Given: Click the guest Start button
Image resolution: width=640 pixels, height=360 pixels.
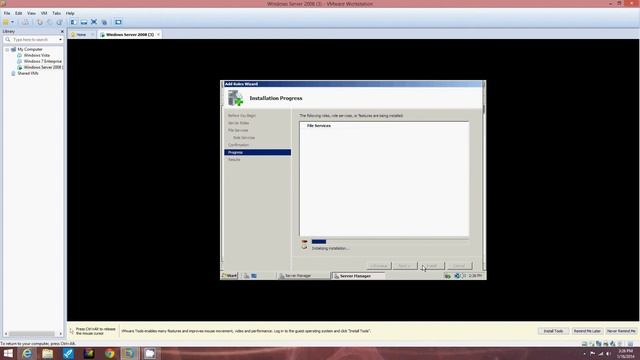Looking at the screenshot, I should click(x=229, y=276).
